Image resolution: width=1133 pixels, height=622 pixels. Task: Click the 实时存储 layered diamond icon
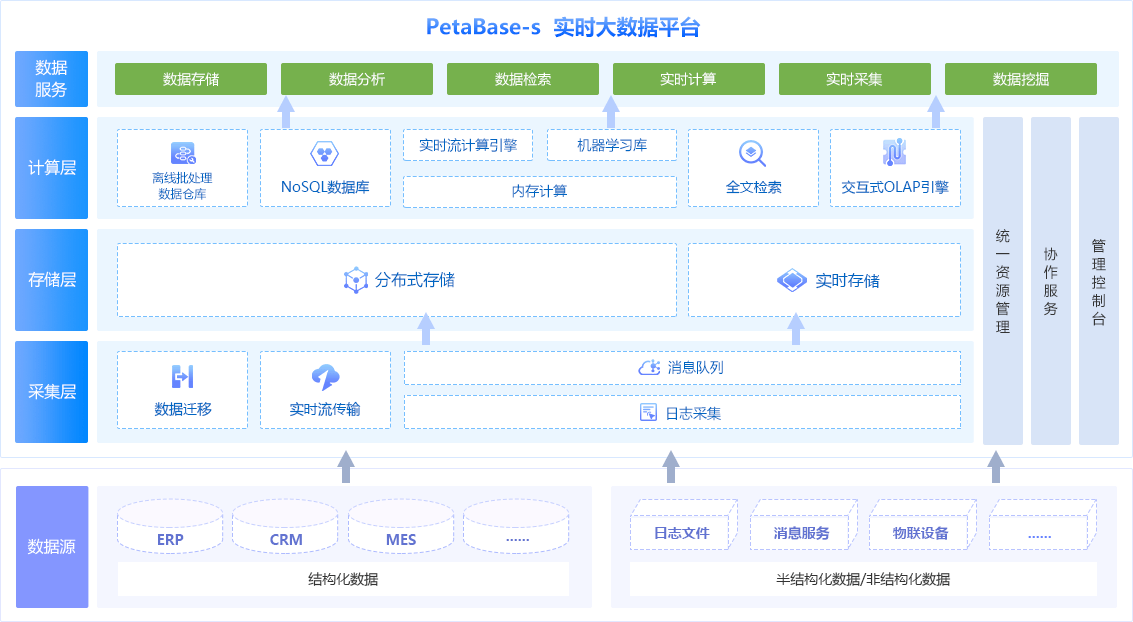(792, 280)
